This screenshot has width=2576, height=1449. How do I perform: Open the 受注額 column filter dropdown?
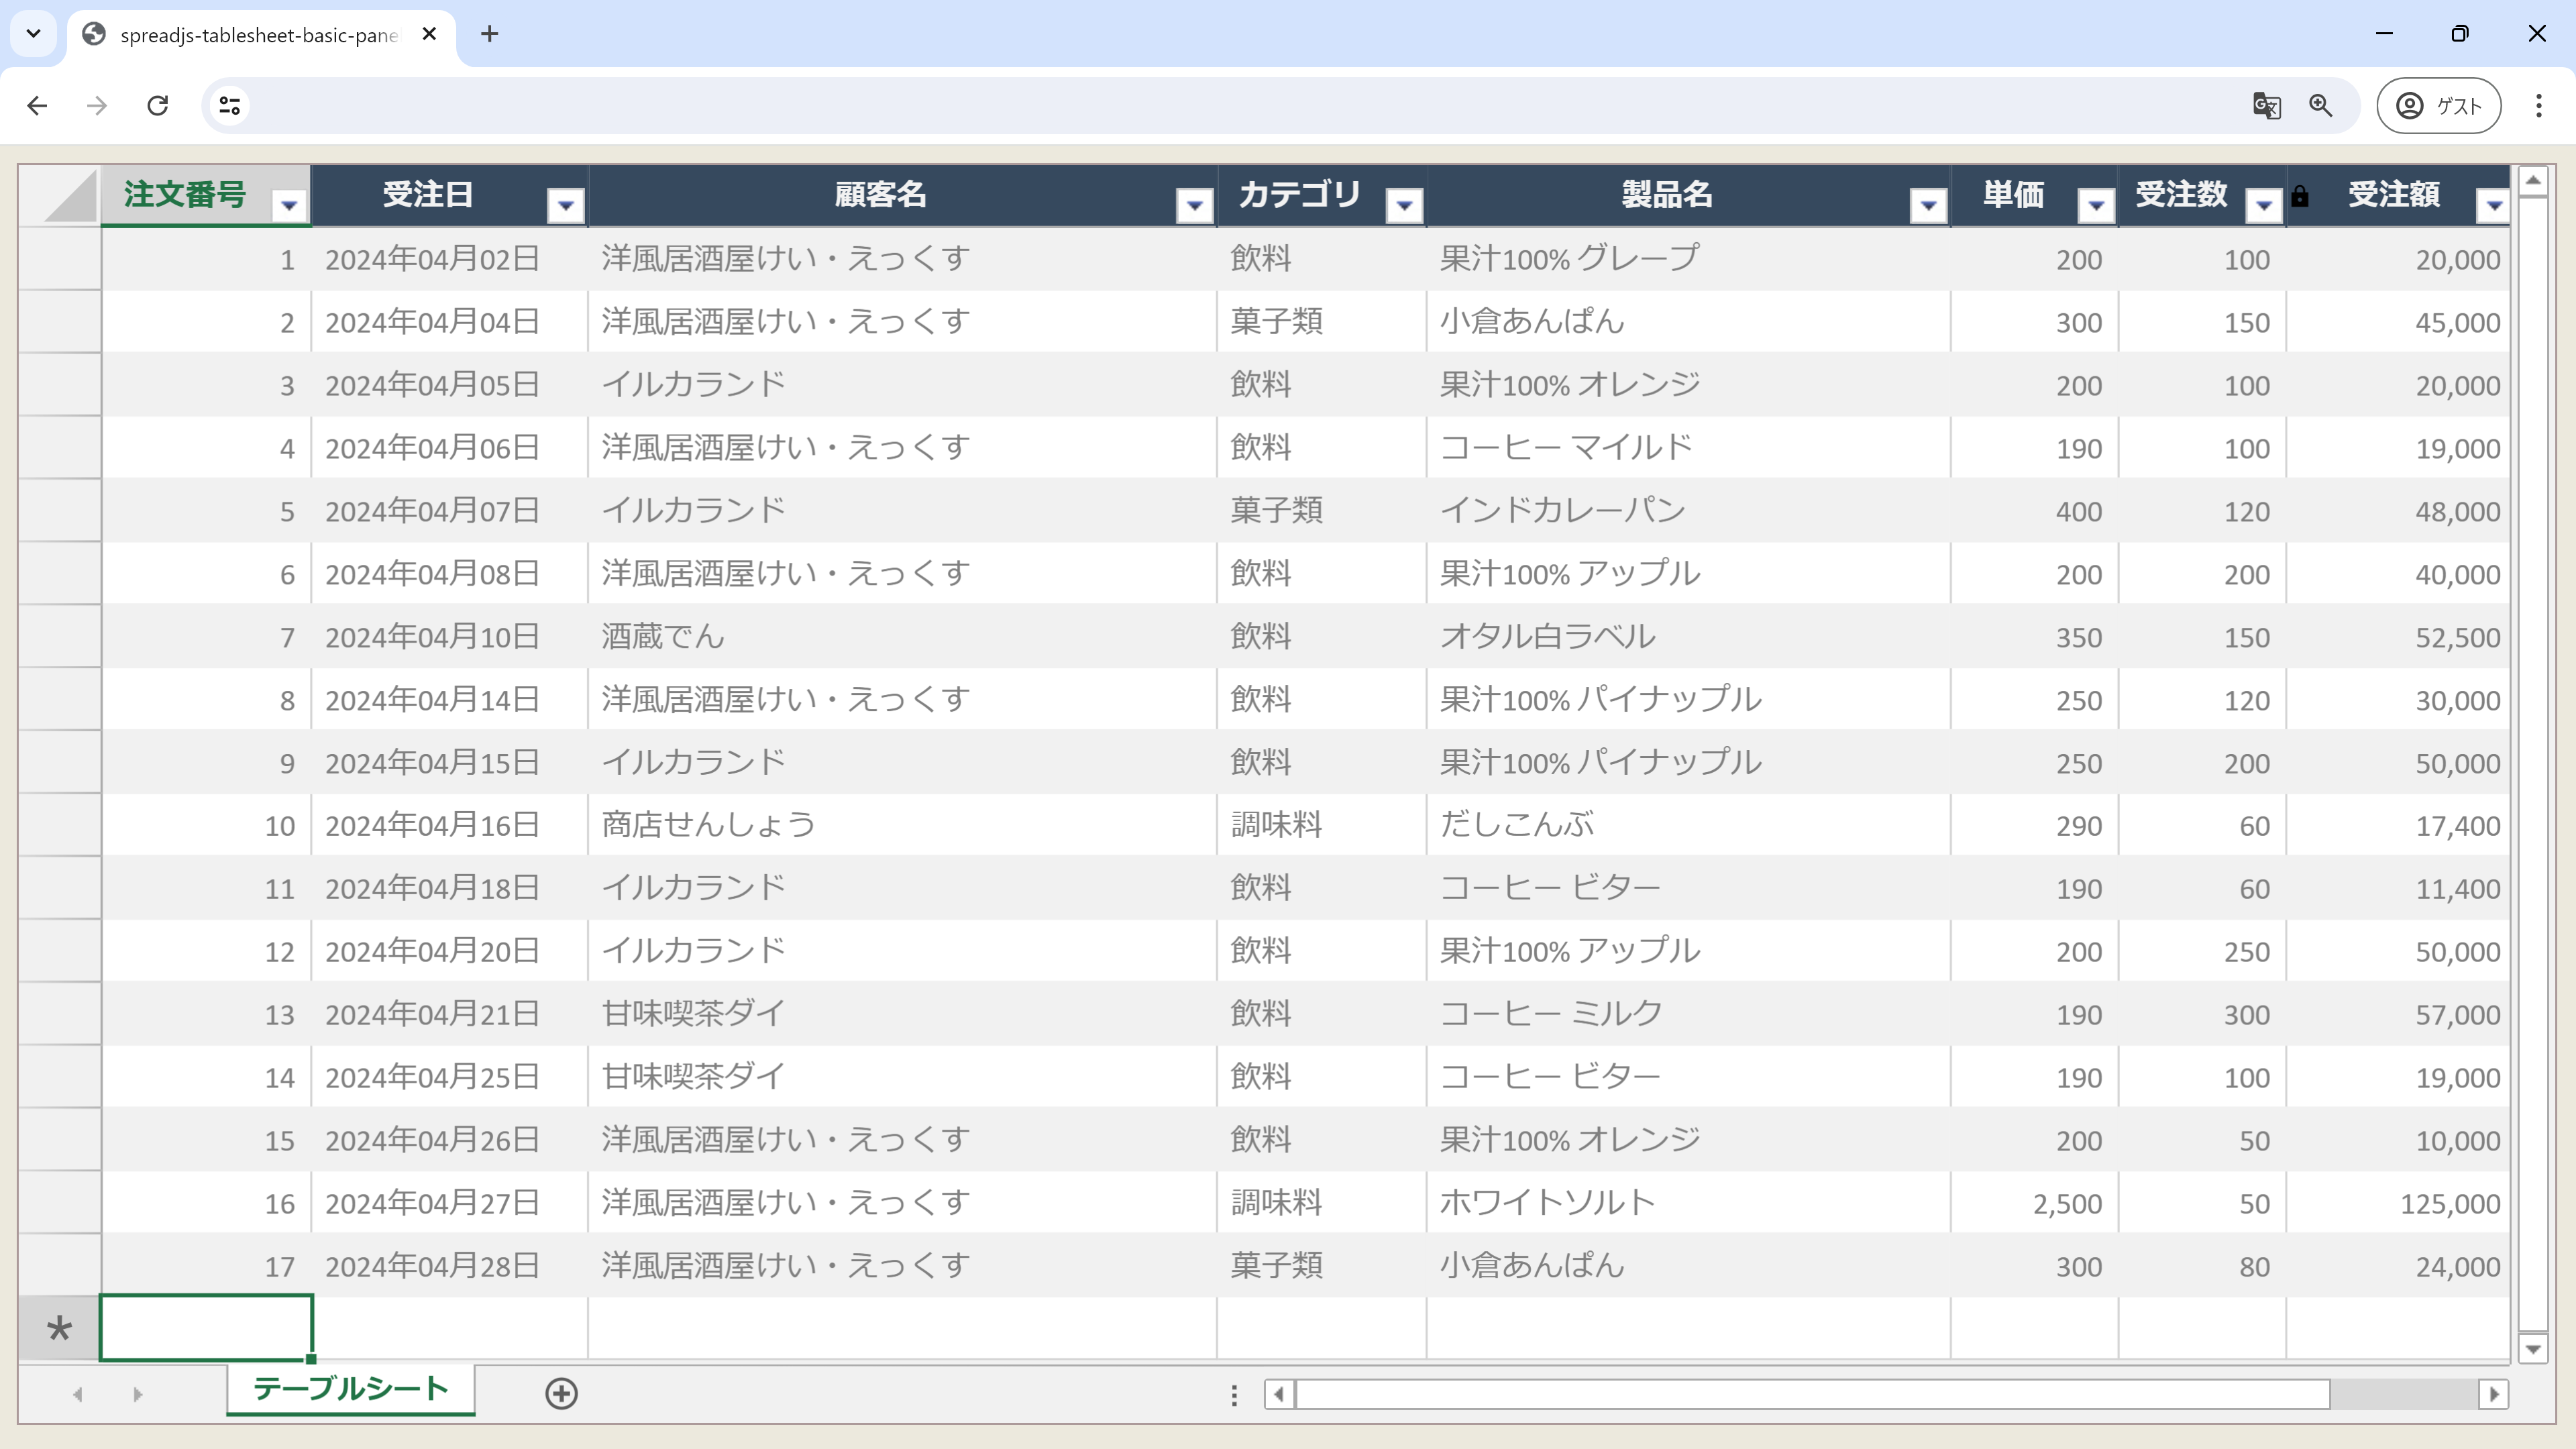tap(2493, 205)
